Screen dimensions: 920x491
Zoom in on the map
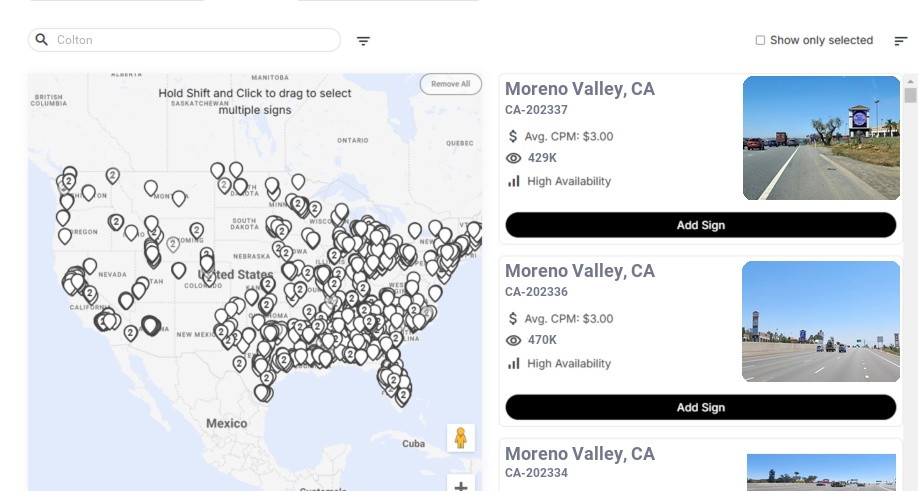(x=460, y=486)
